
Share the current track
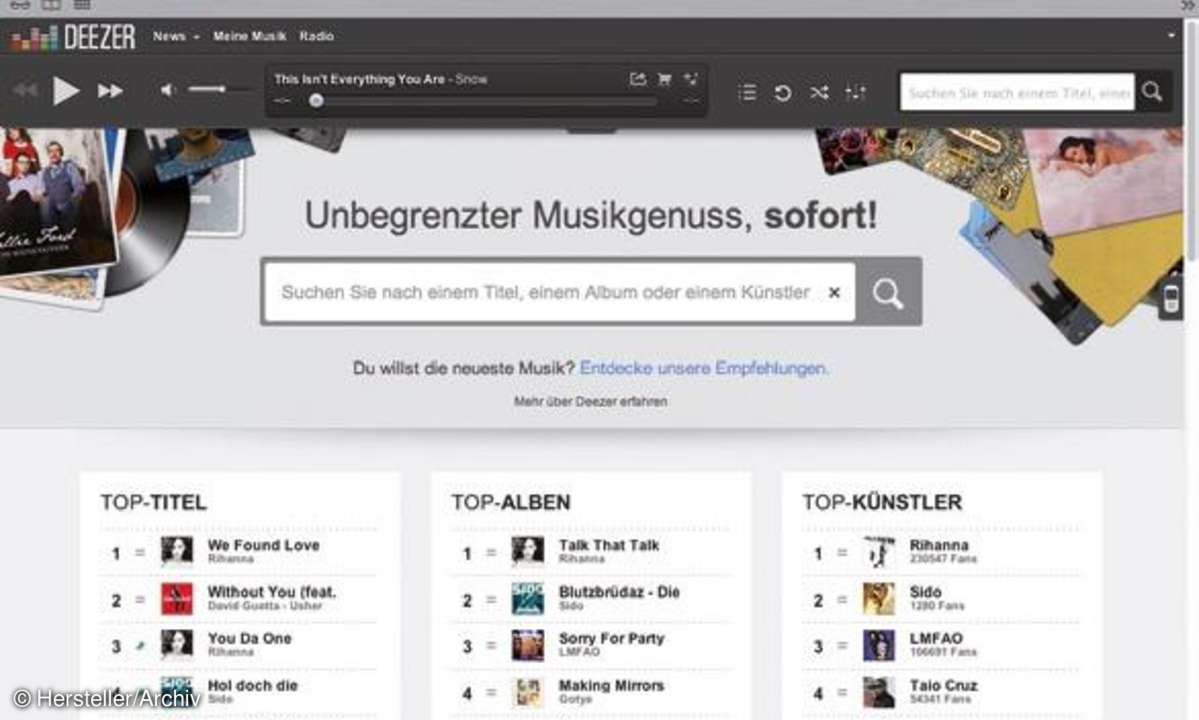638,79
